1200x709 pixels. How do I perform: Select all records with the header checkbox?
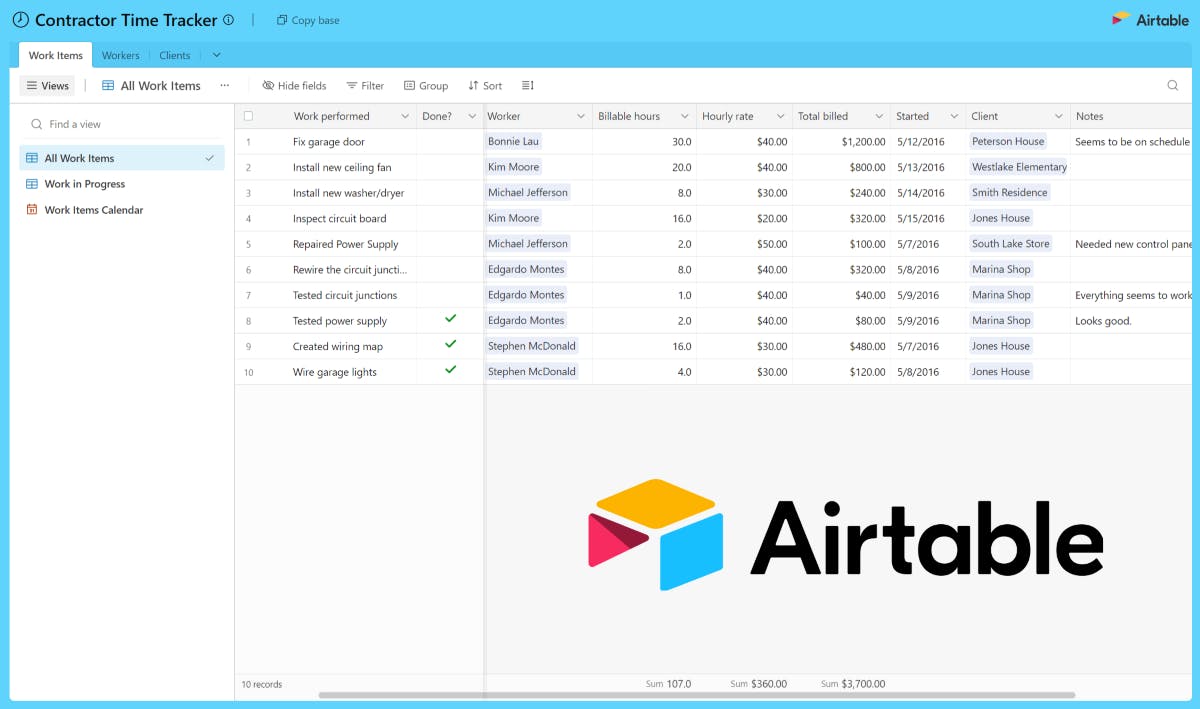[248, 116]
